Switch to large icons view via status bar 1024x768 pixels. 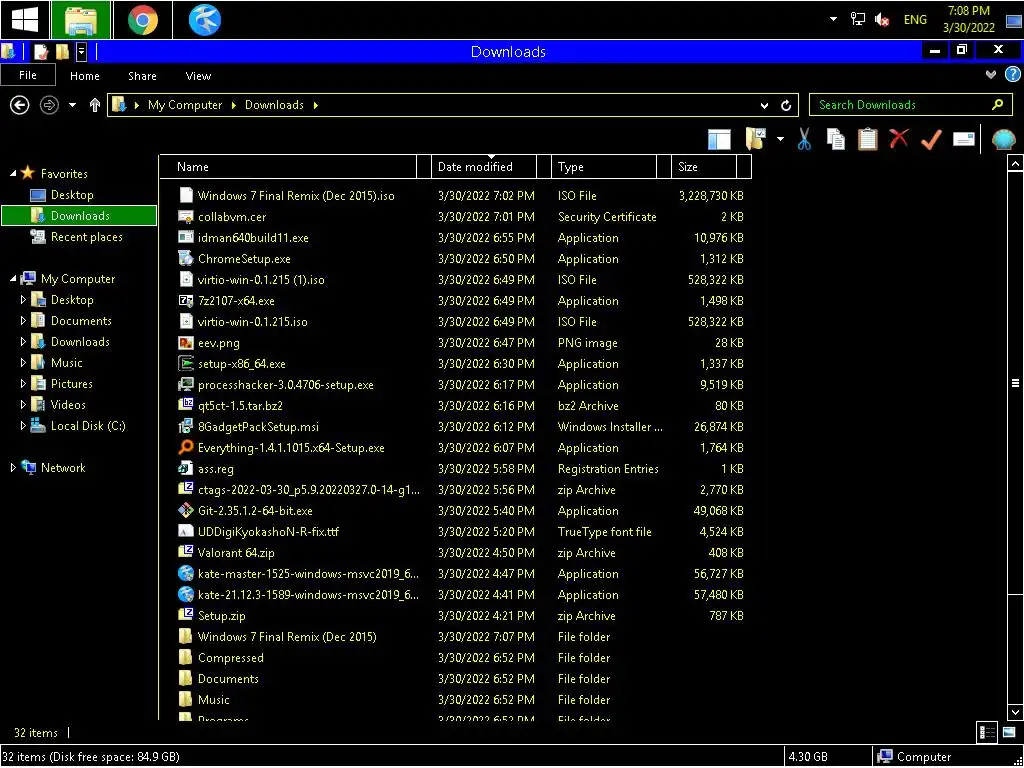point(1009,733)
